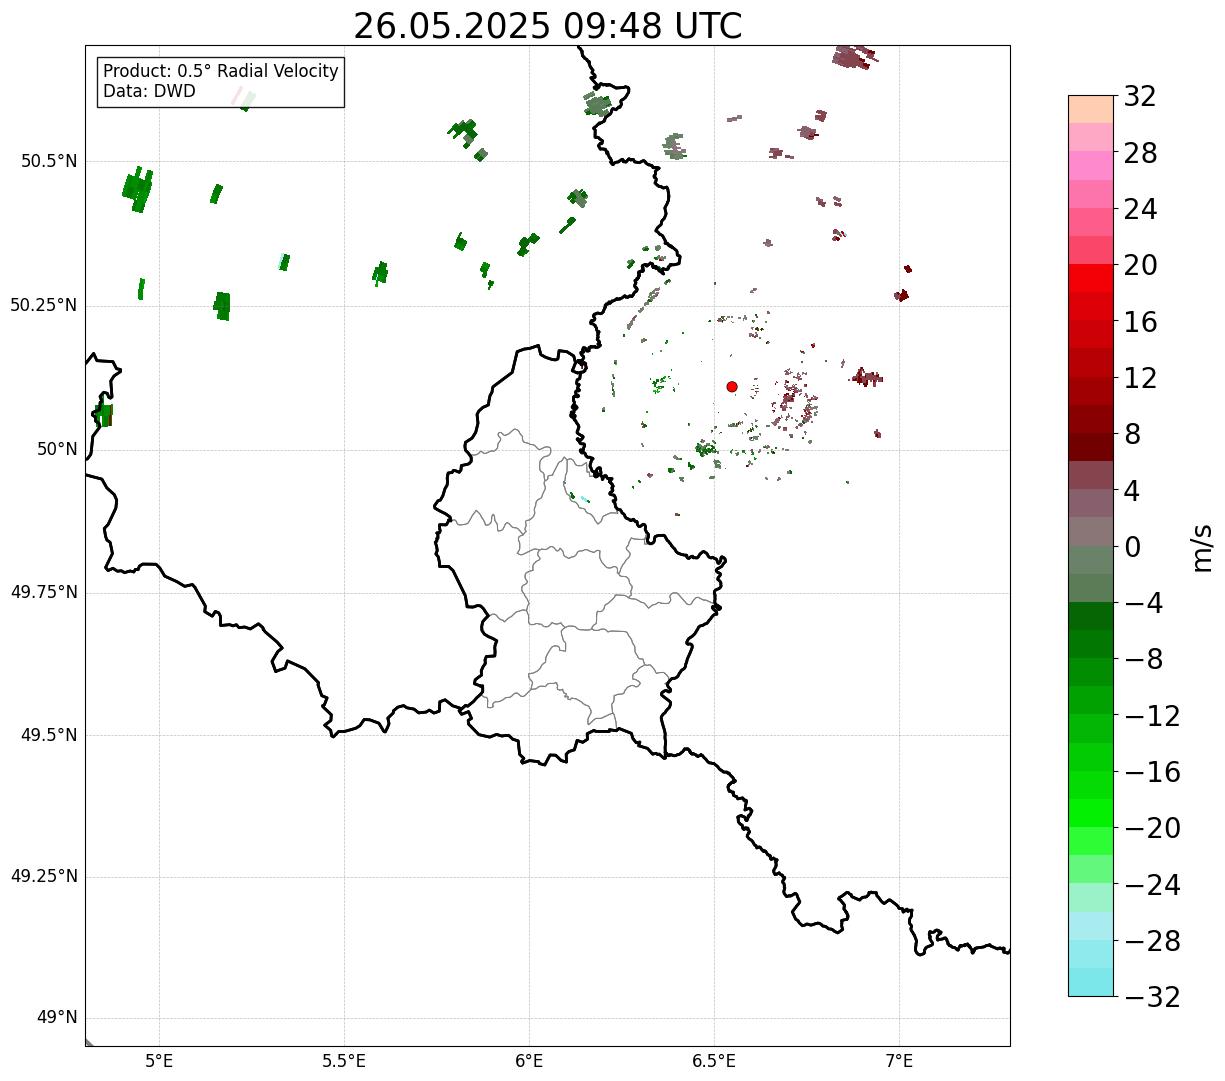Click the colorbar tick label −24

point(1152,885)
